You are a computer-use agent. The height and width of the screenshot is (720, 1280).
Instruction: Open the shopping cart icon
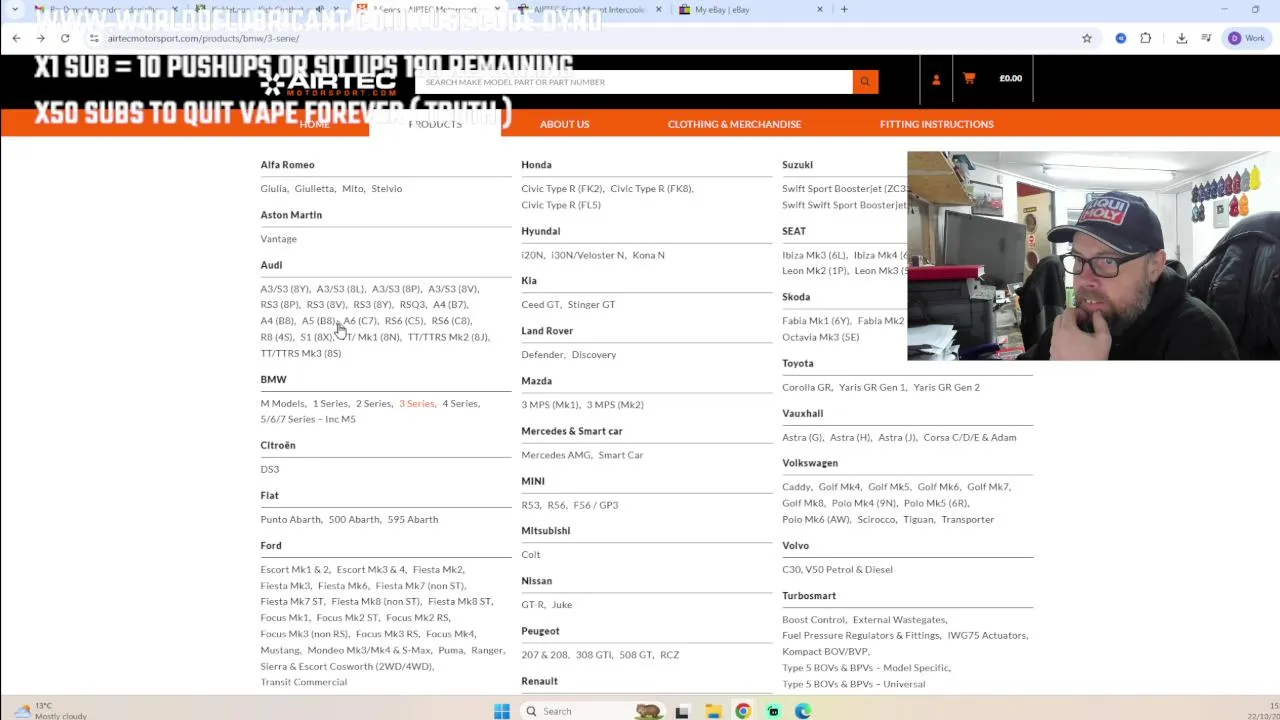click(x=969, y=78)
